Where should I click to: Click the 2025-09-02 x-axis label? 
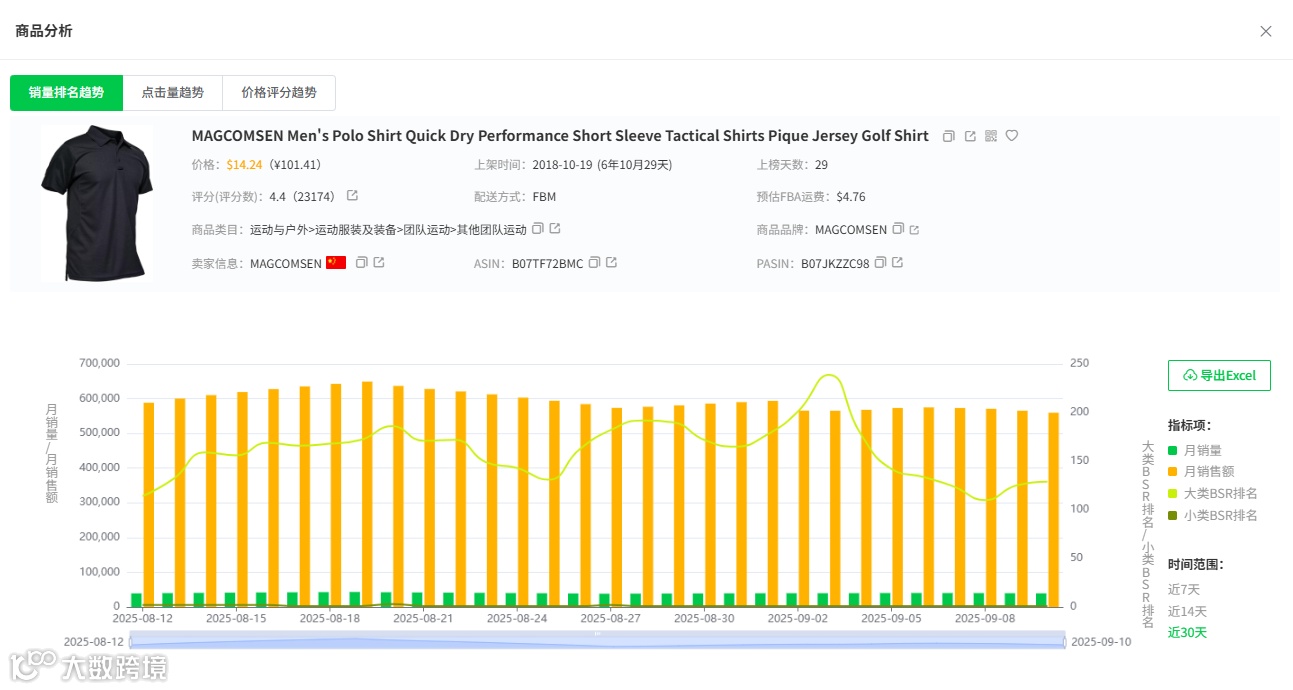pyautogui.click(x=798, y=619)
